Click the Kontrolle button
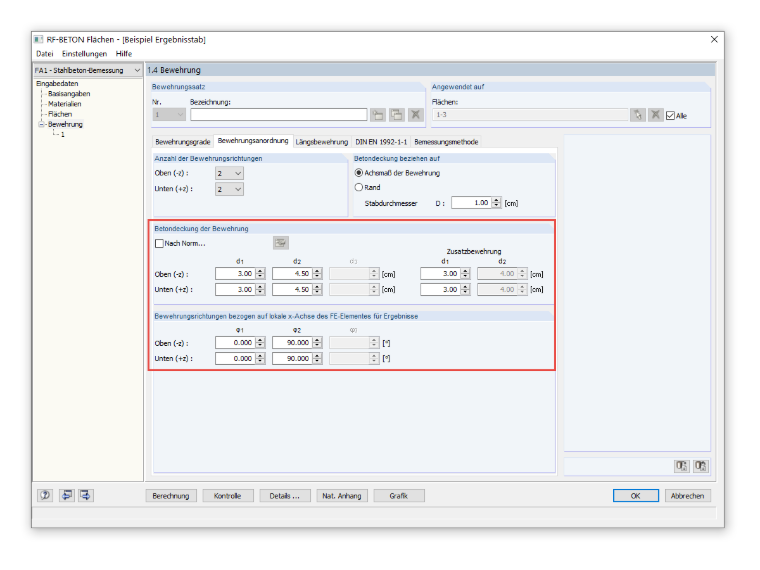The image size is (760, 570). click(227, 496)
